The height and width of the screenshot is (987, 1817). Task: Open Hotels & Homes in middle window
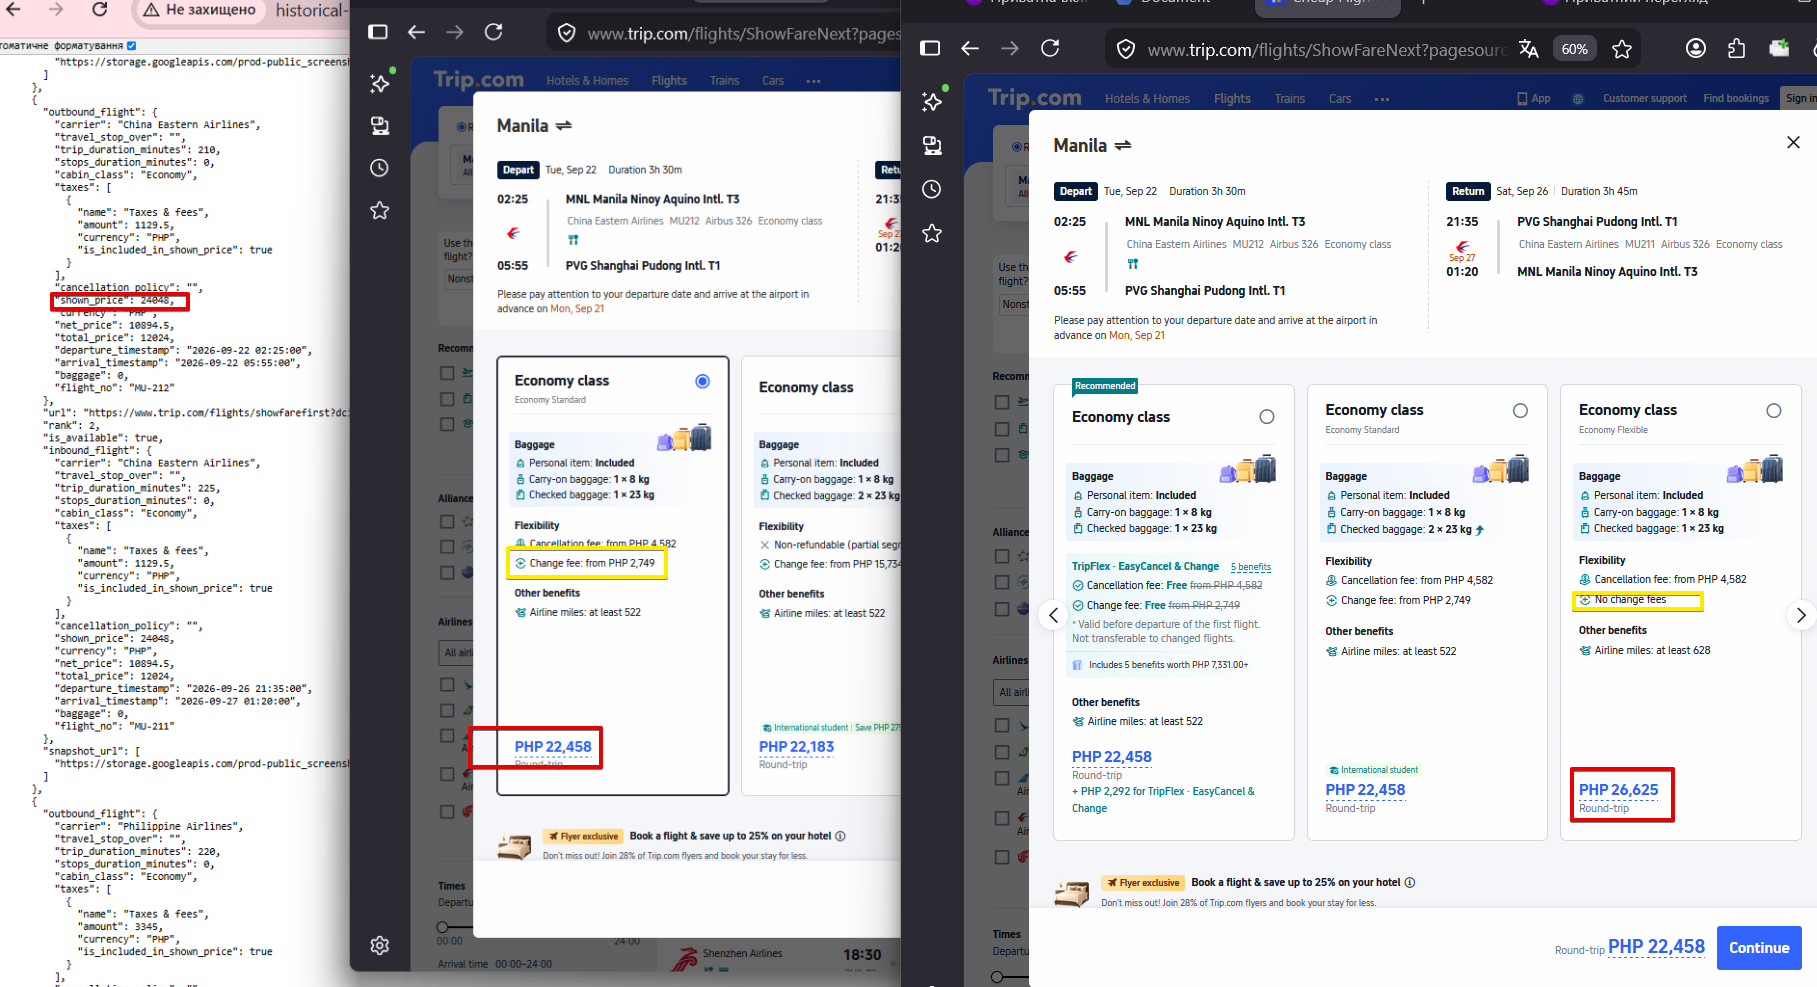[587, 81]
